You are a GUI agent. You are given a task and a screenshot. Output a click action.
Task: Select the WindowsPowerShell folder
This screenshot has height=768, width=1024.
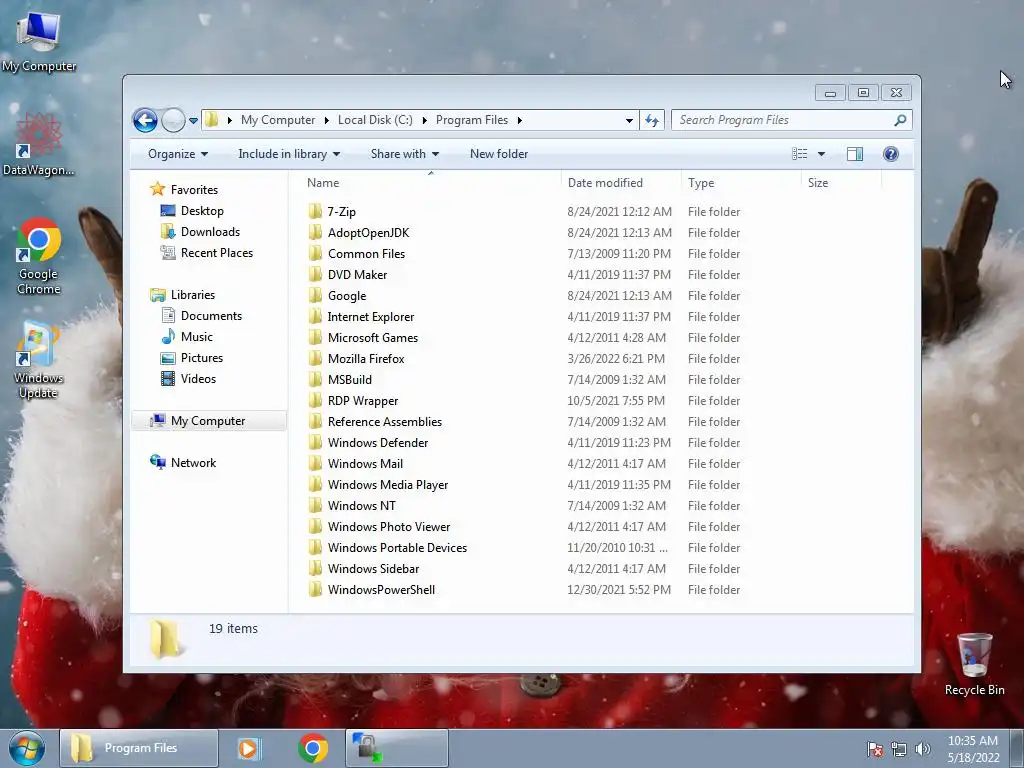coord(381,590)
